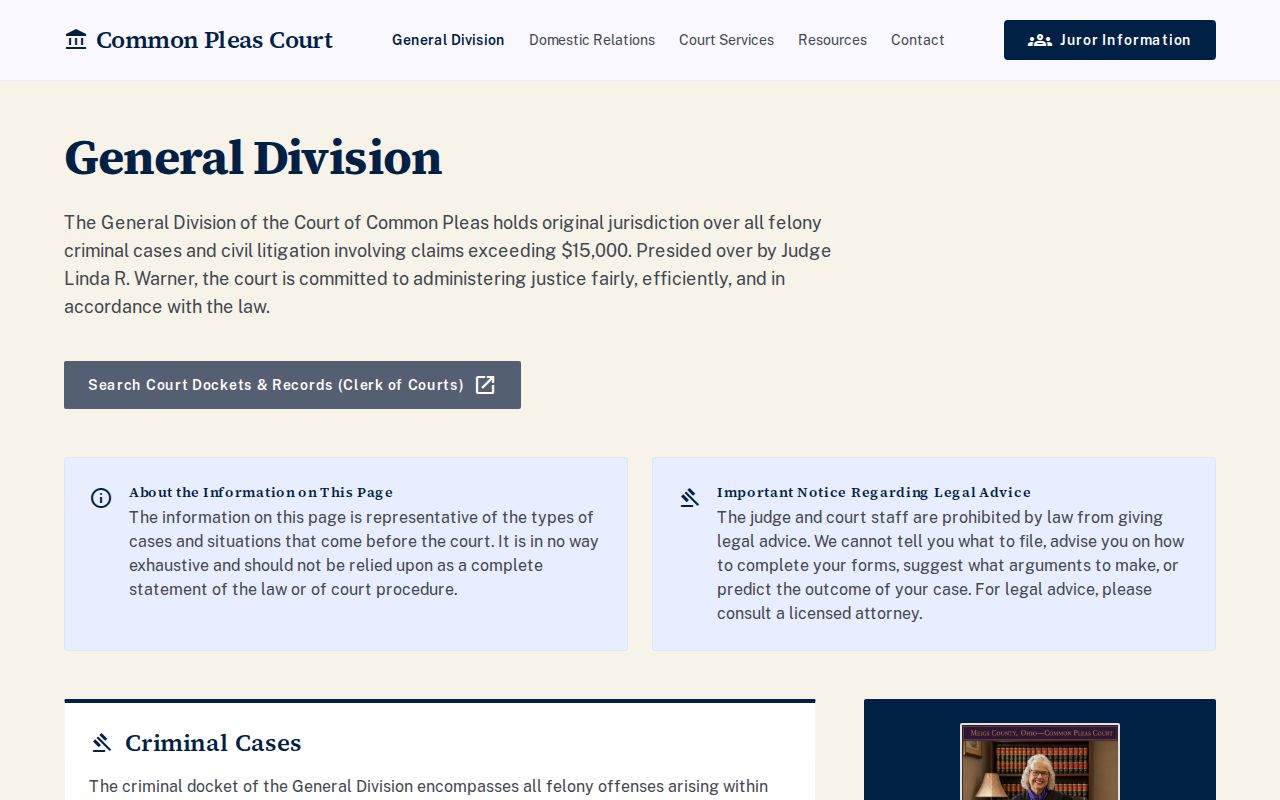
Task: Open the General Division nav item
Action: tap(448, 40)
